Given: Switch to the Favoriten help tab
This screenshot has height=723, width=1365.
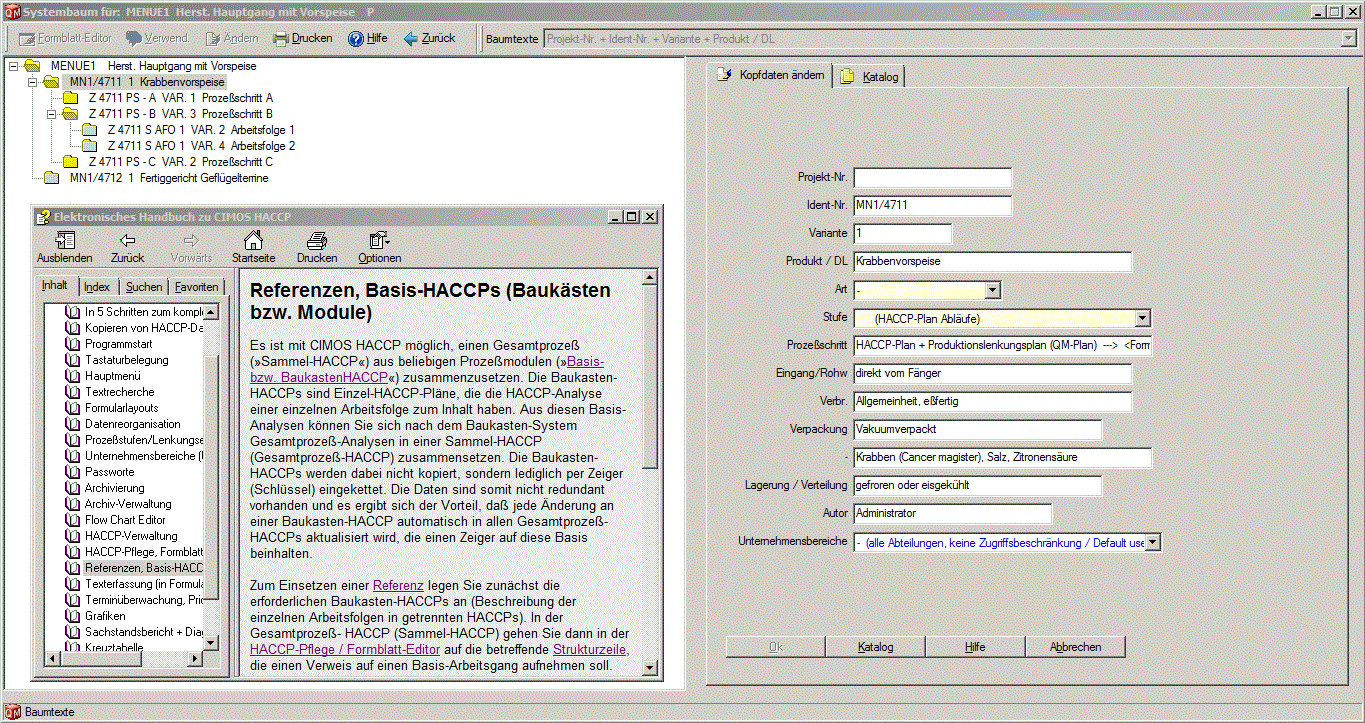Looking at the screenshot, I should click(x=197, y=287).
